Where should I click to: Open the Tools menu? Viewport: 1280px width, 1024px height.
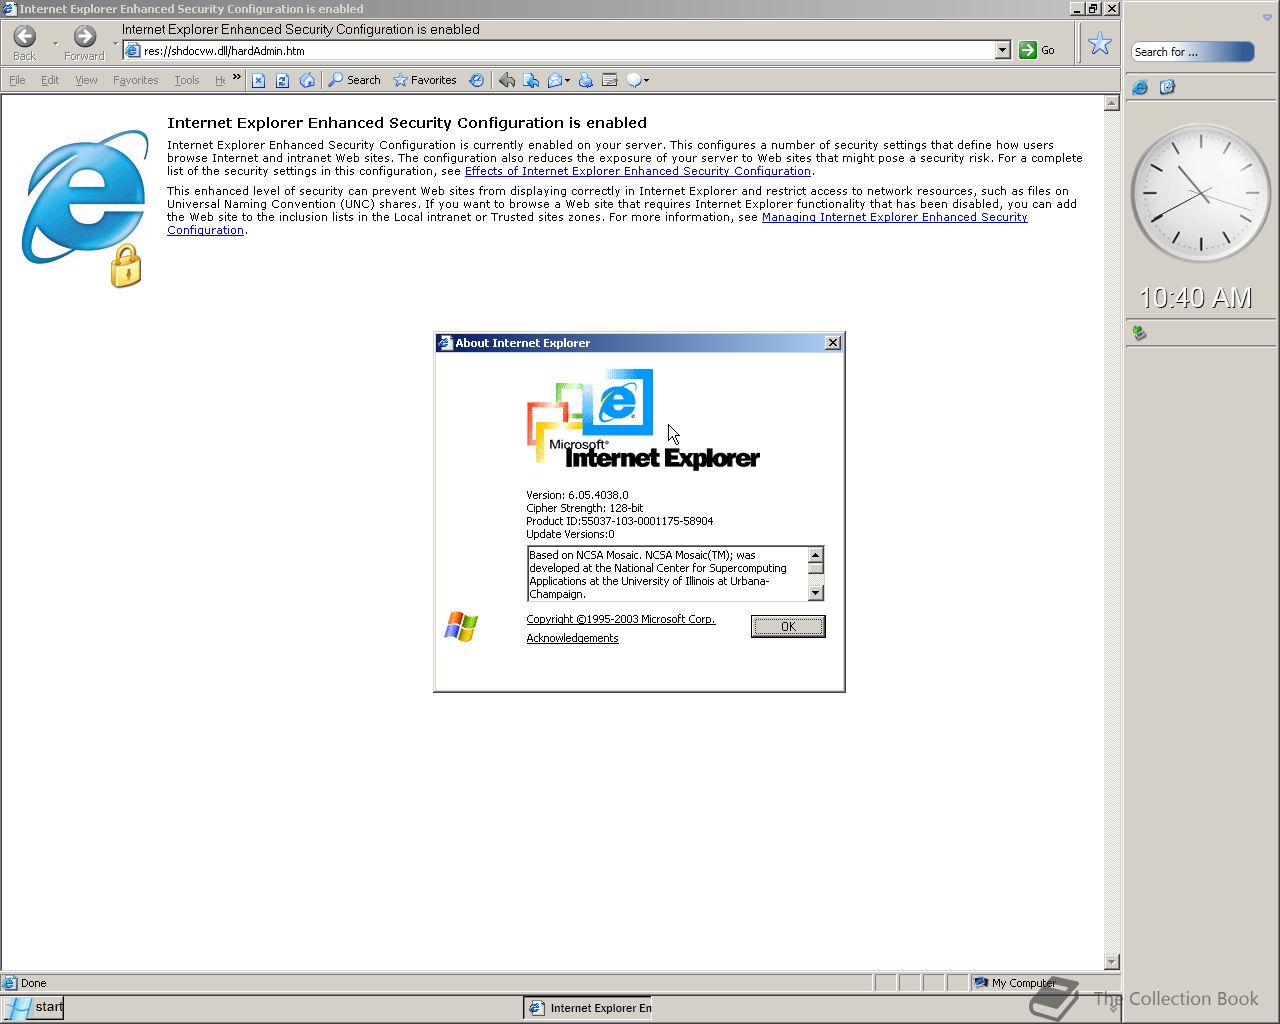point(186,80)
